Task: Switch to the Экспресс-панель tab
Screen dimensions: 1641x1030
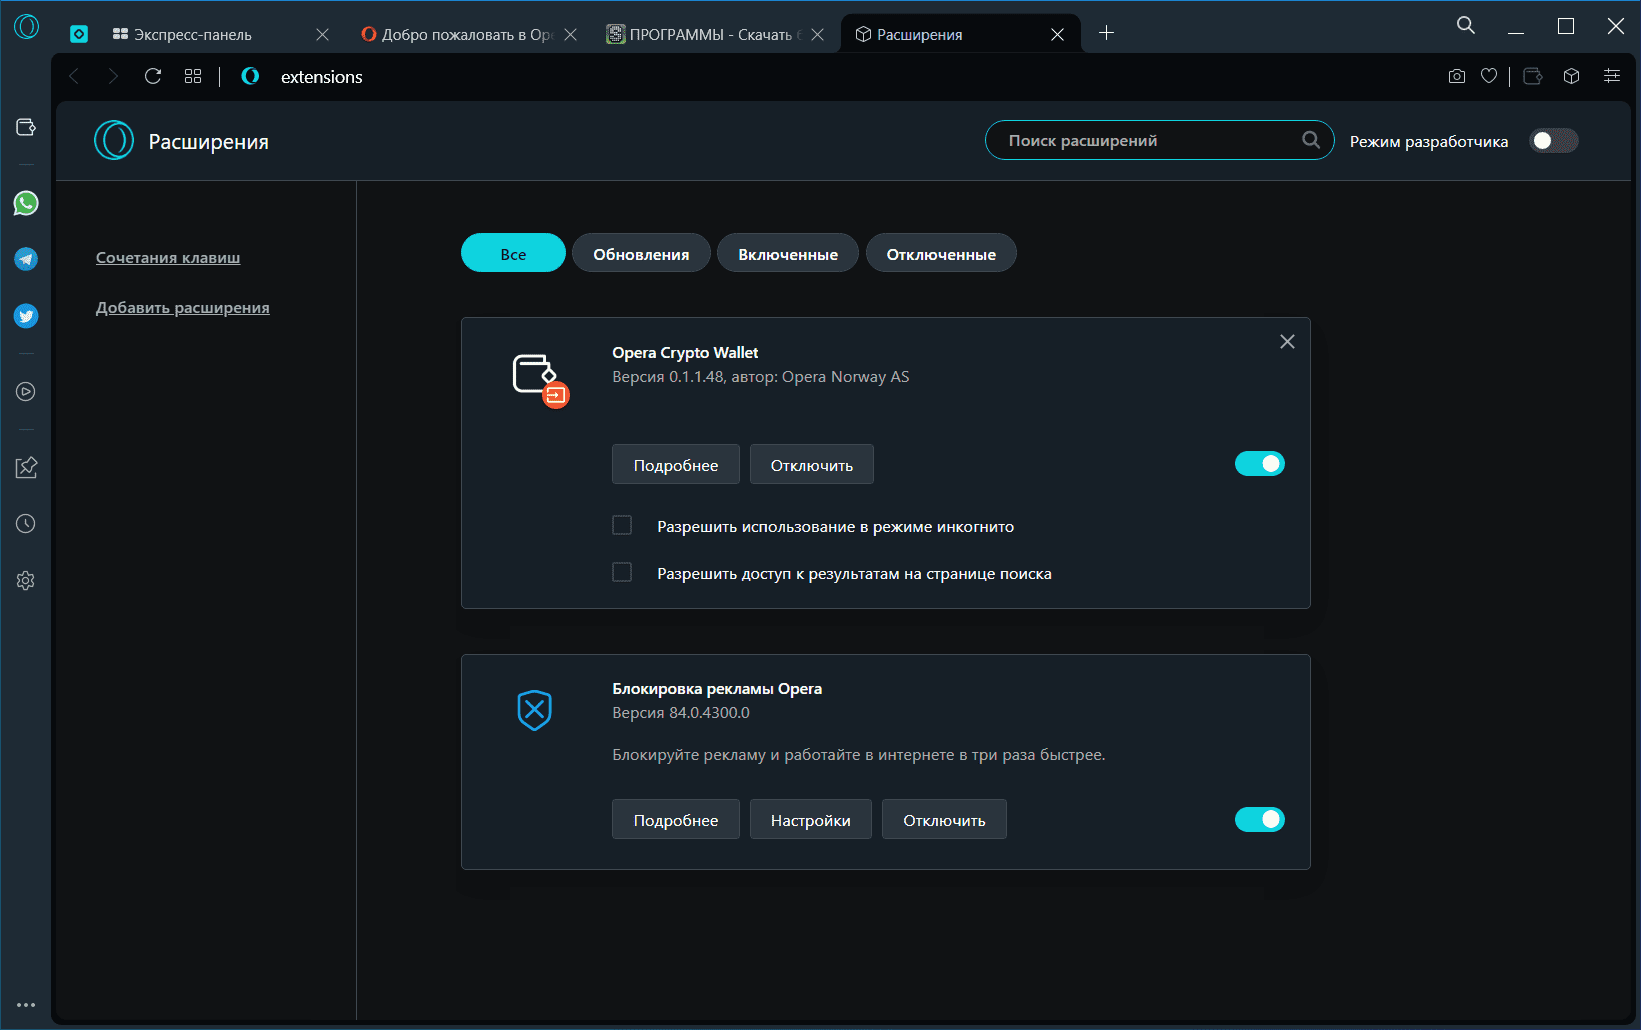Action: pos(205,34)
